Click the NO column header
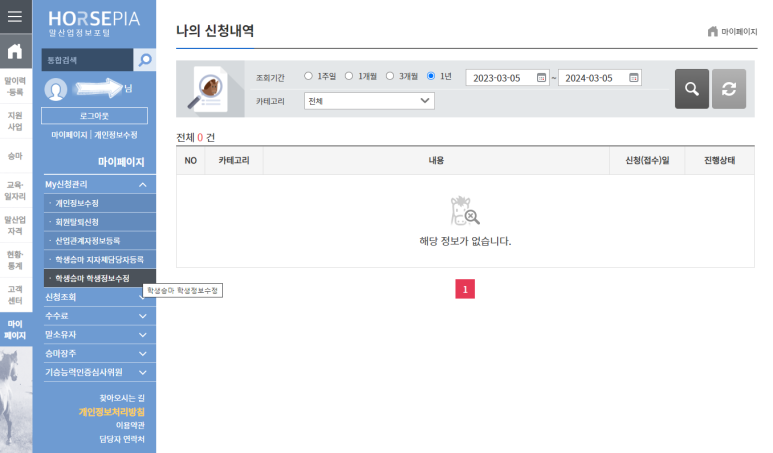Screen dimensions: 773x453 (190, 160)
